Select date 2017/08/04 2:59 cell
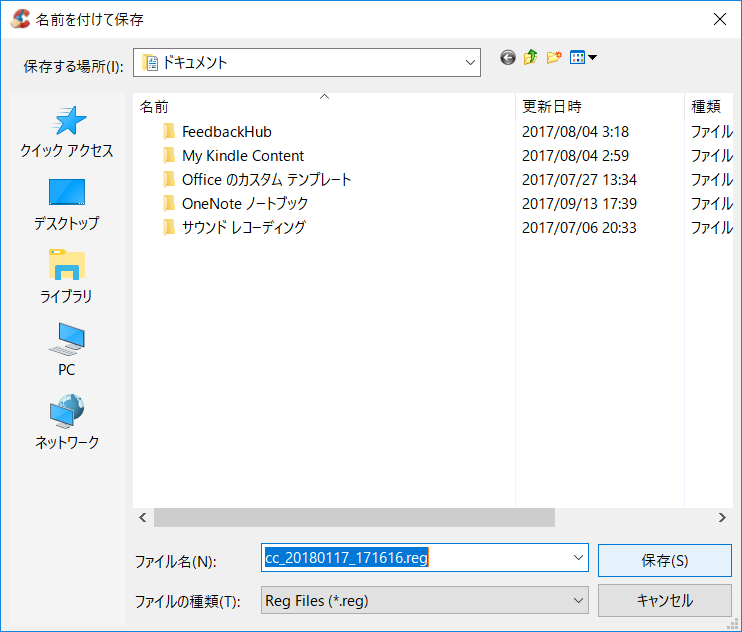 [575, 156]
